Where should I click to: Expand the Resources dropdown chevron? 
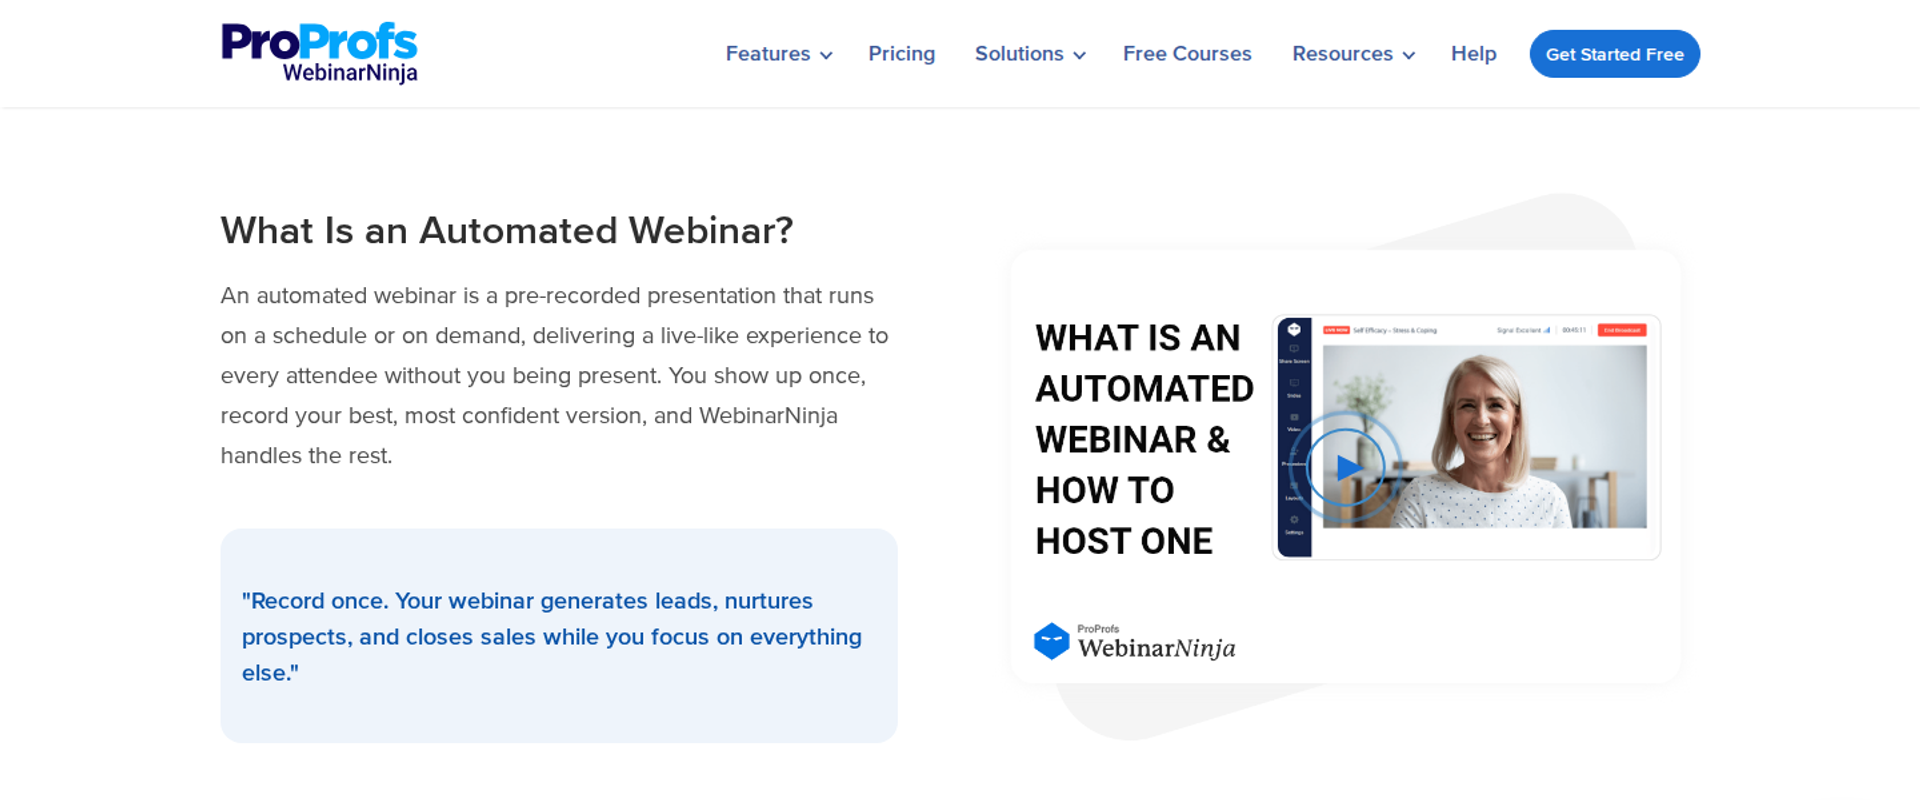(1408, 55)
